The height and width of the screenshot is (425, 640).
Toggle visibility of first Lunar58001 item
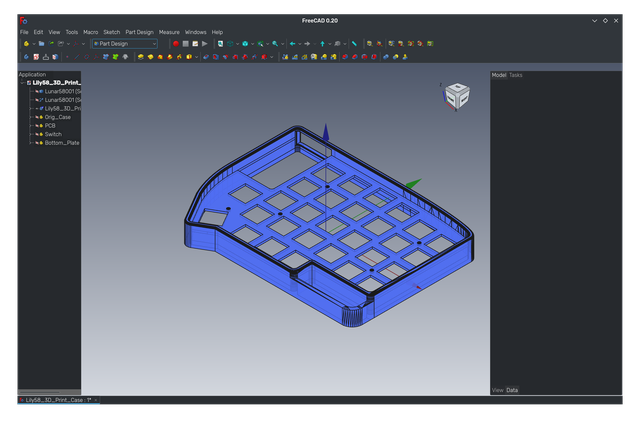[x=37, y=91]
